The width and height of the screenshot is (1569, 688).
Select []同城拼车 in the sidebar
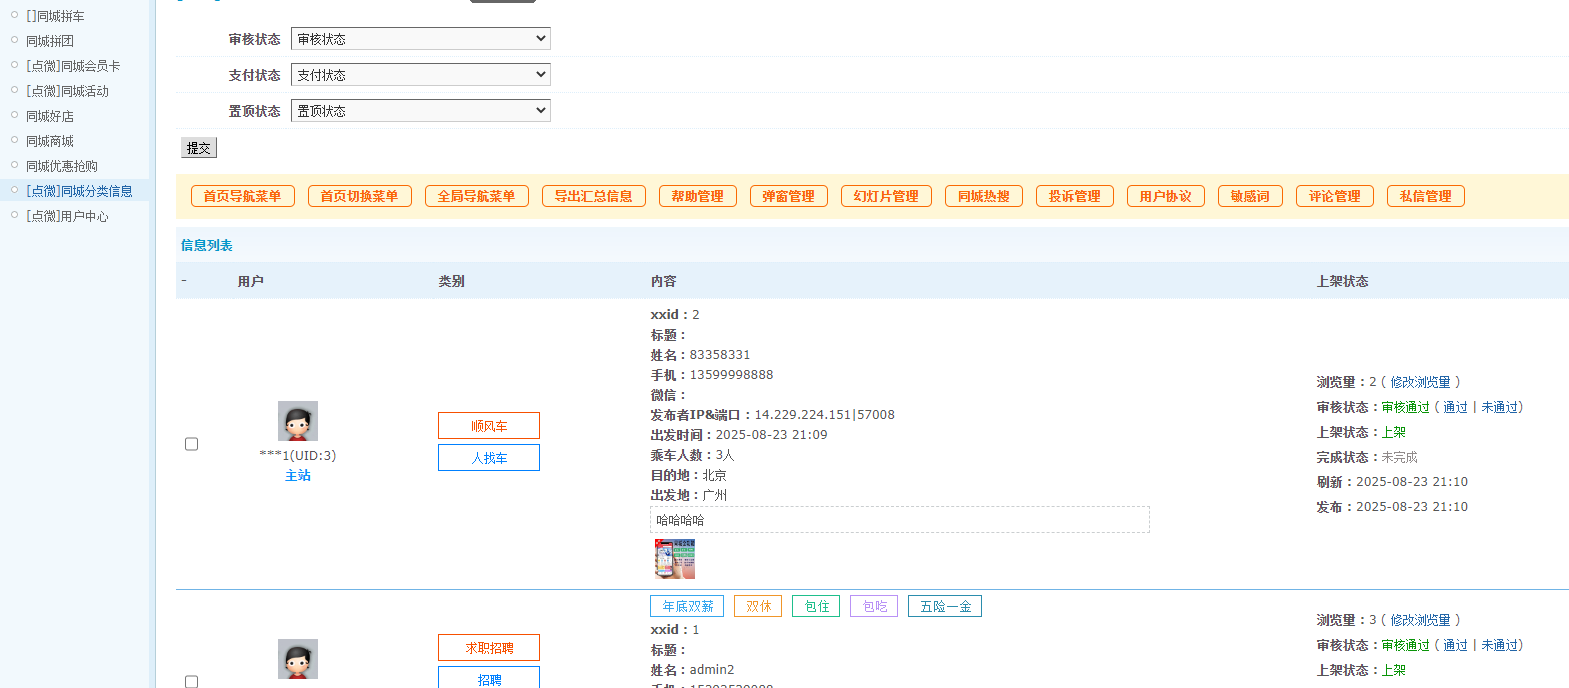pyautogui.click(x=55, y=16)
